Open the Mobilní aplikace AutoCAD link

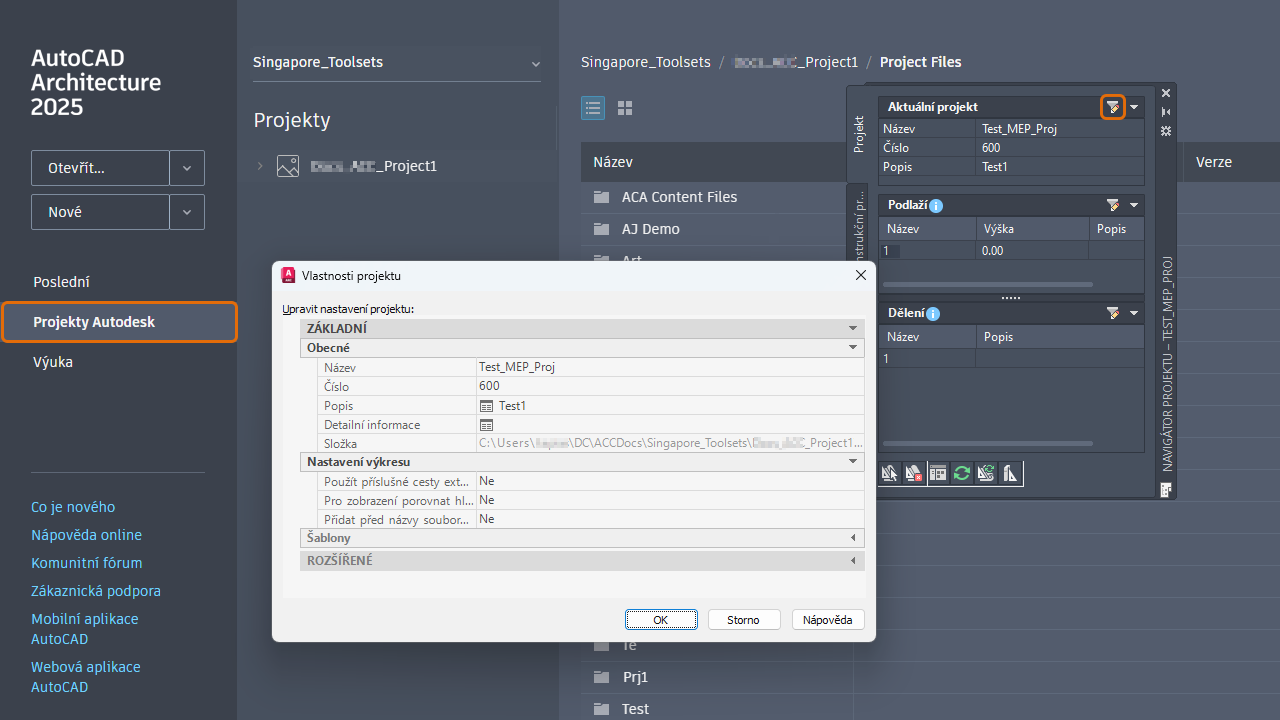(85, 629)
